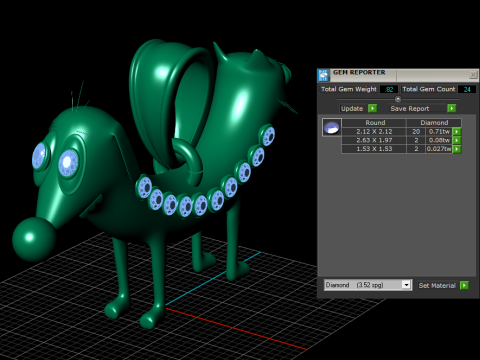Open the Diamond (3.52 spg) material dropdown

[x=406, y=285]
